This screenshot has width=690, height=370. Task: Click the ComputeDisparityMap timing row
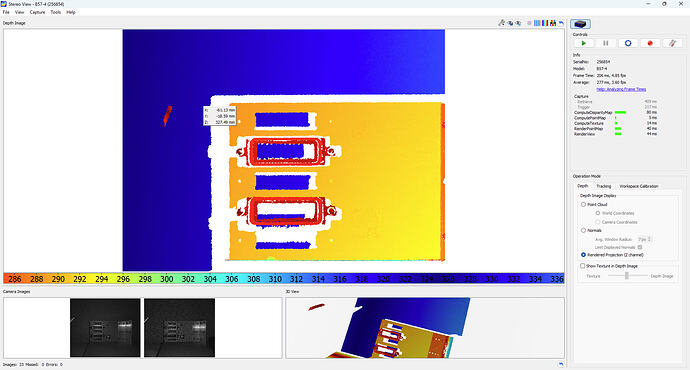coord(615,113)
